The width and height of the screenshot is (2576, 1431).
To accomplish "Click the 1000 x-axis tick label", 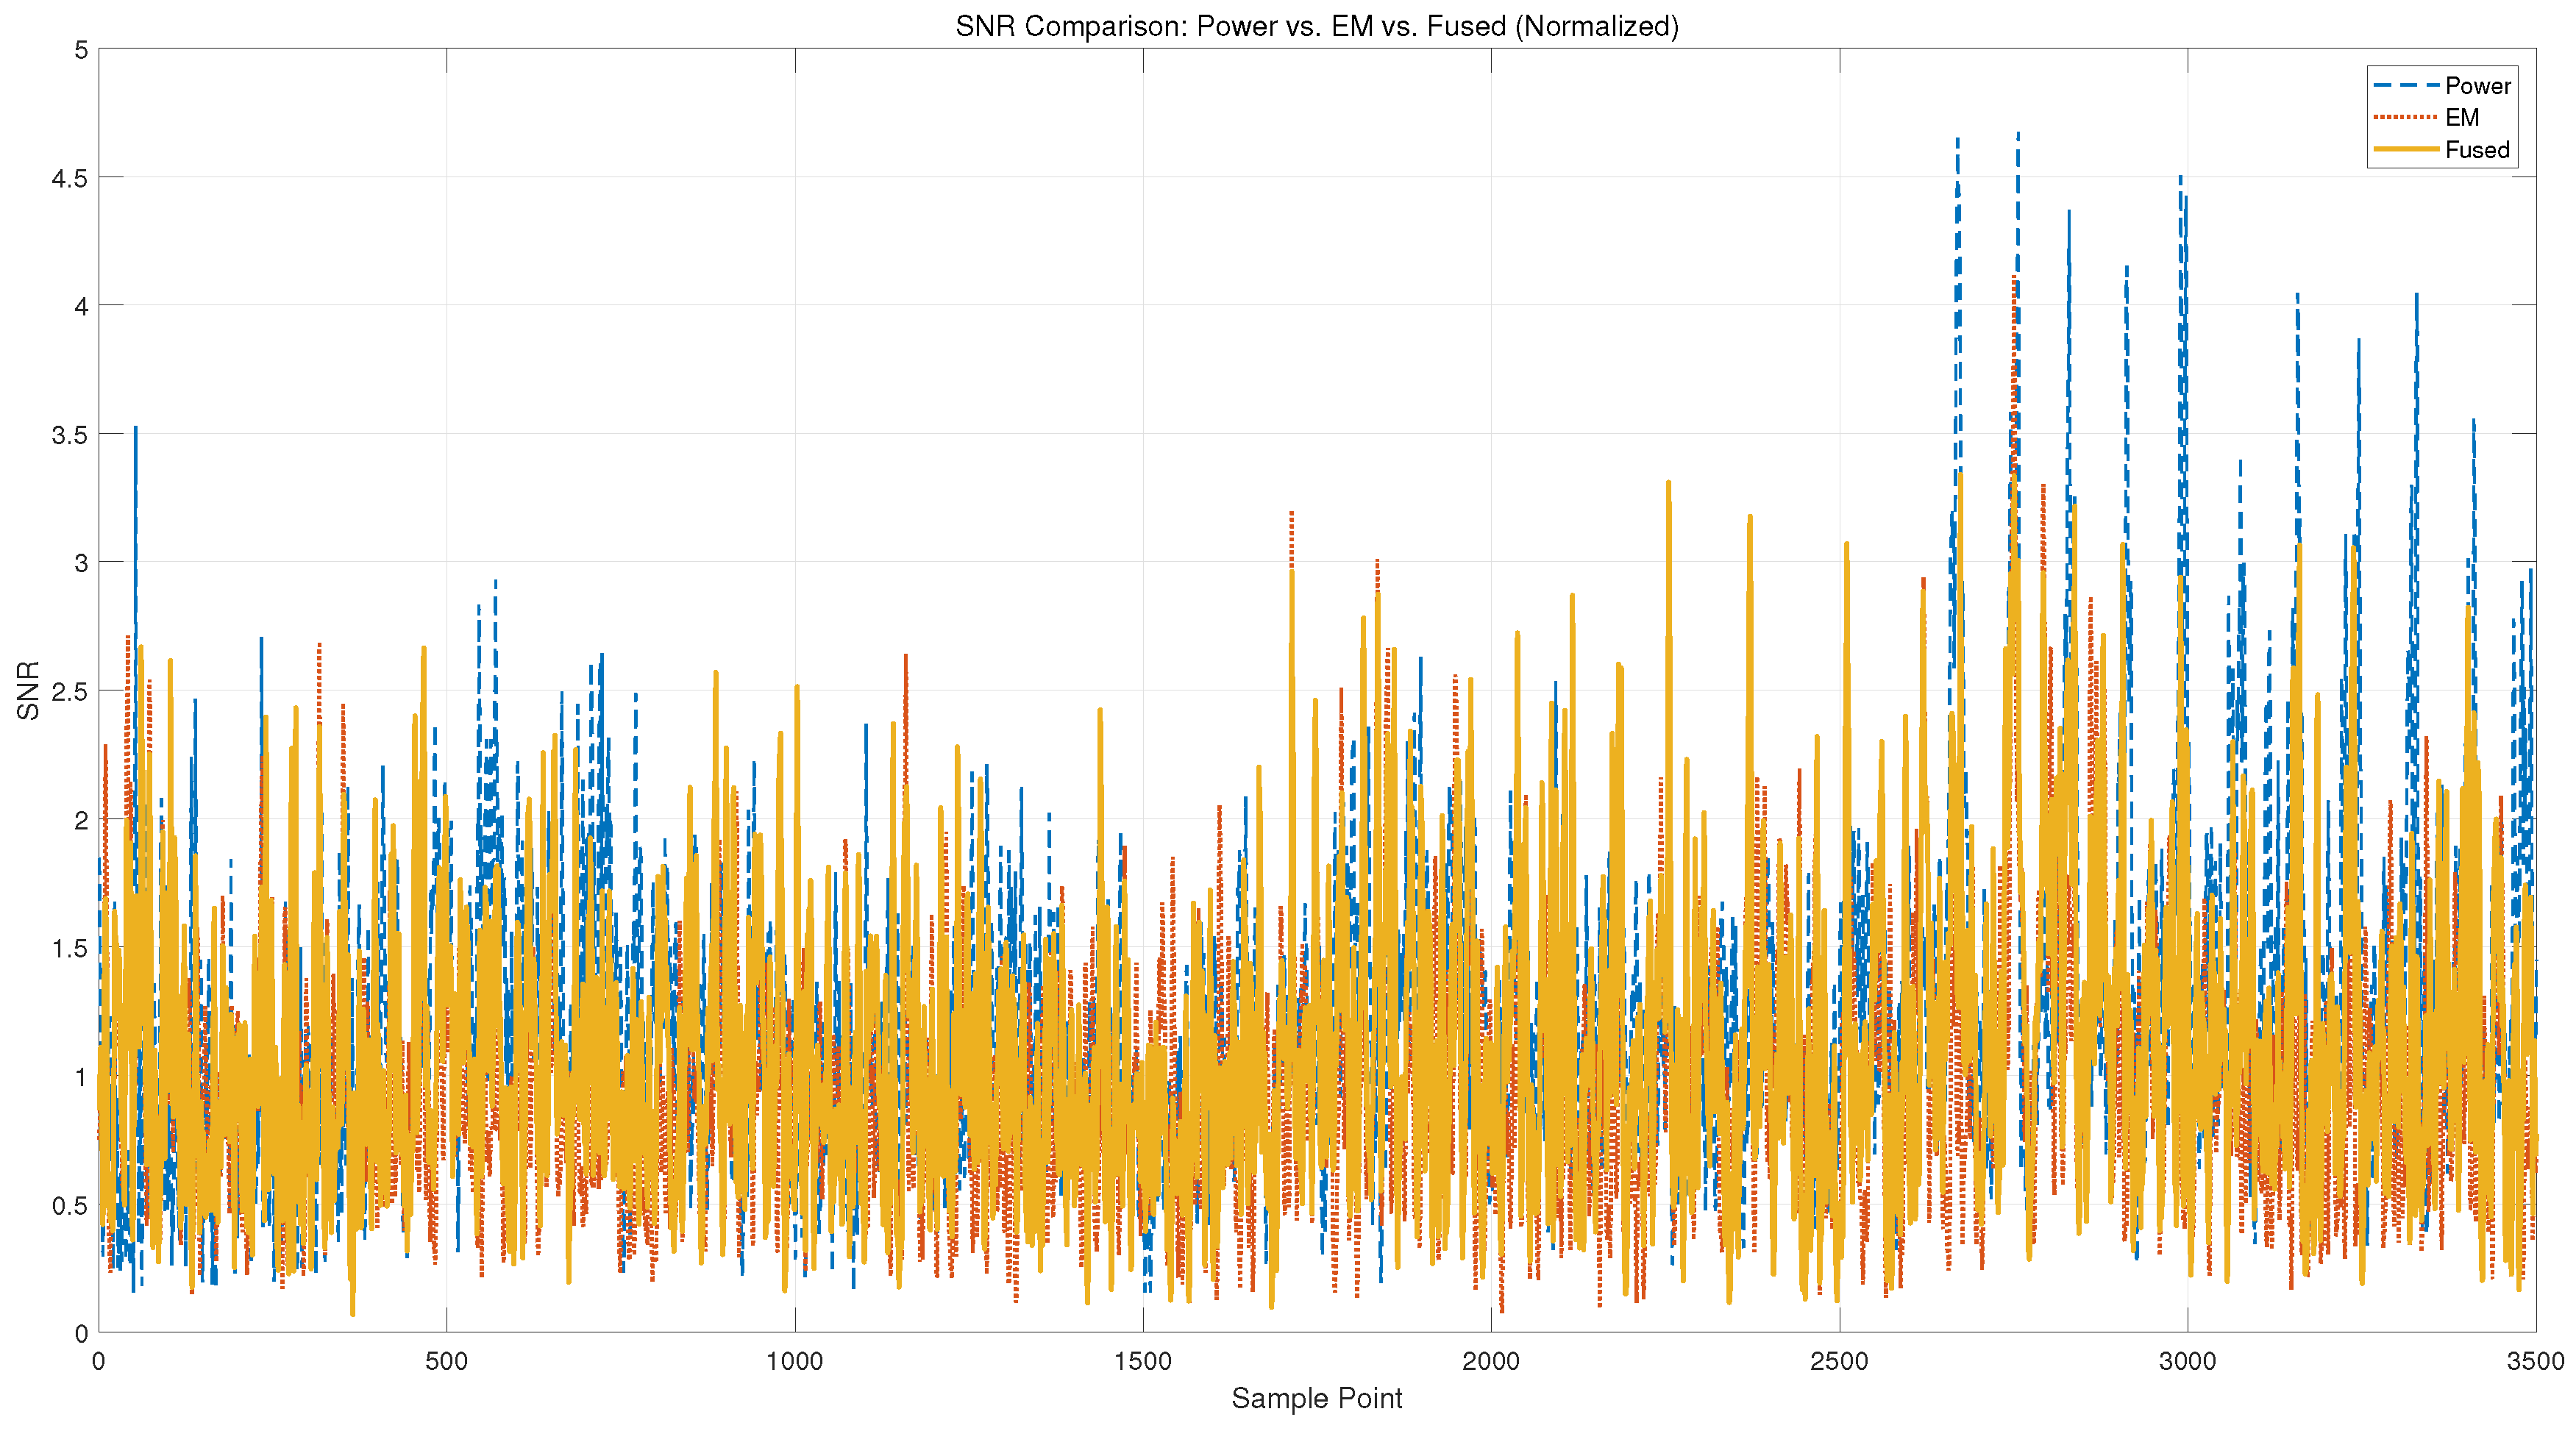I will pos(794,1361).
